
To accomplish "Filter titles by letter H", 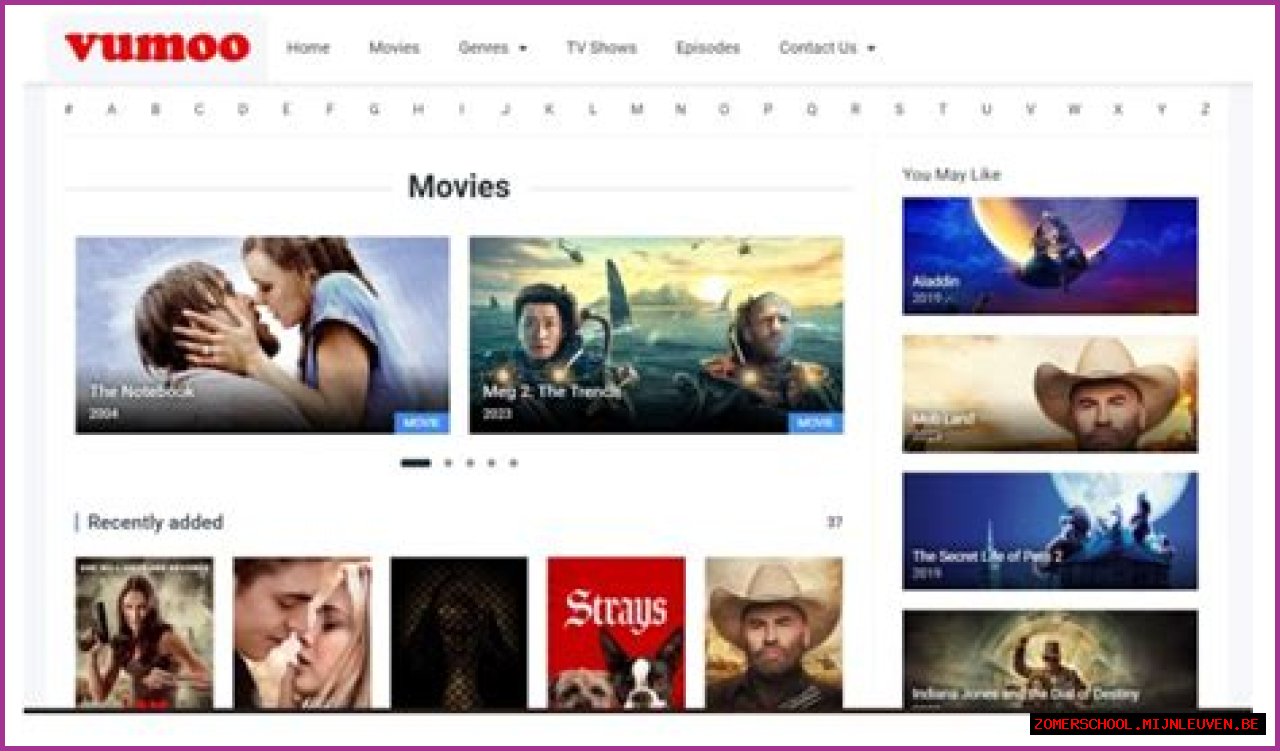I will 418,109.
